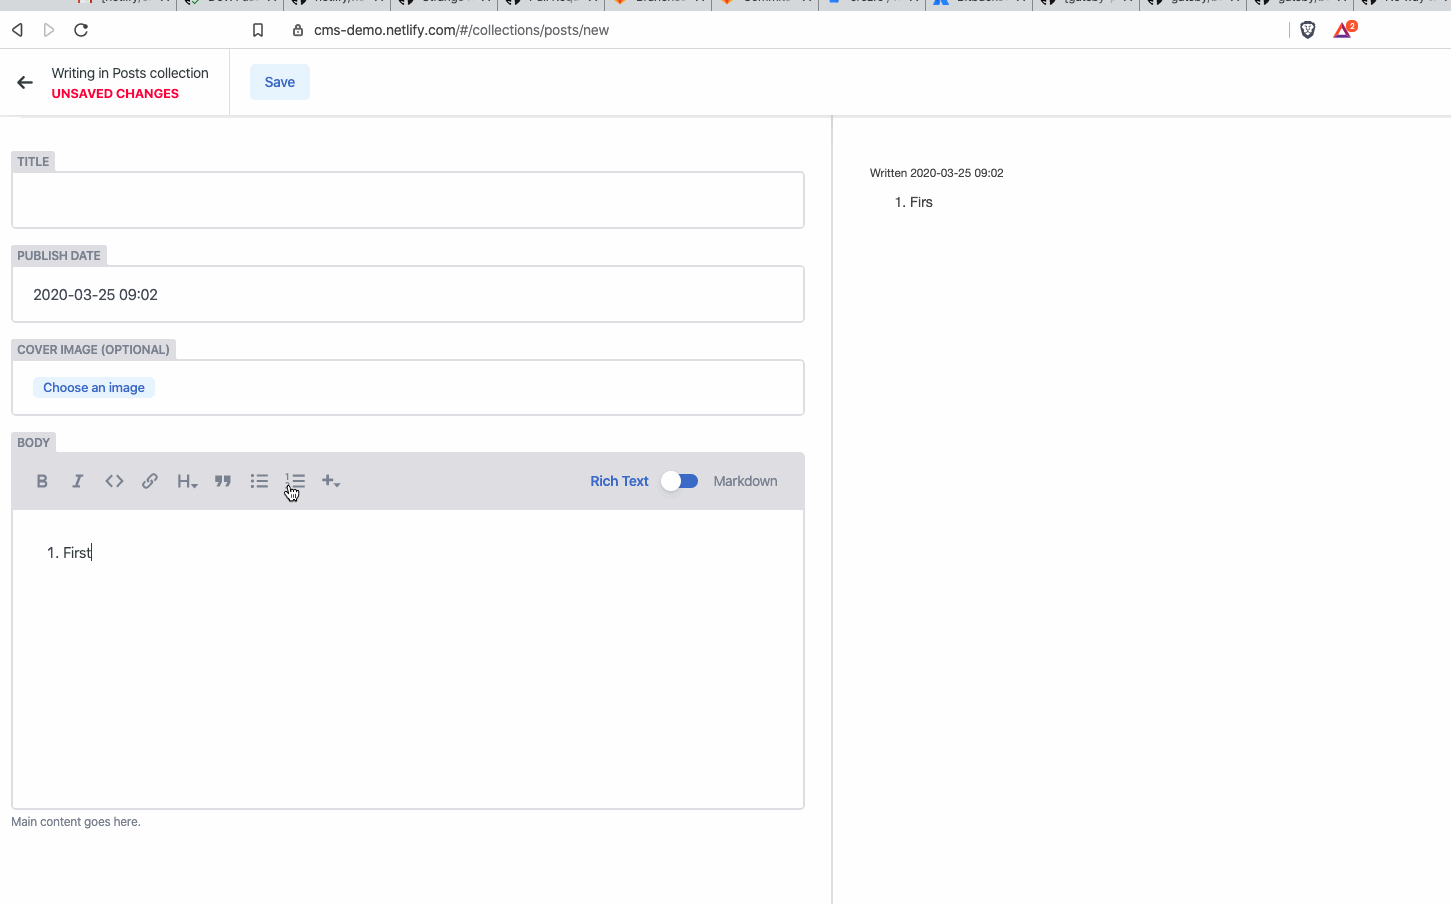Screen dimensions: 1451x904
Task: Insert inline code with the code icon
Action: [114, 481]
